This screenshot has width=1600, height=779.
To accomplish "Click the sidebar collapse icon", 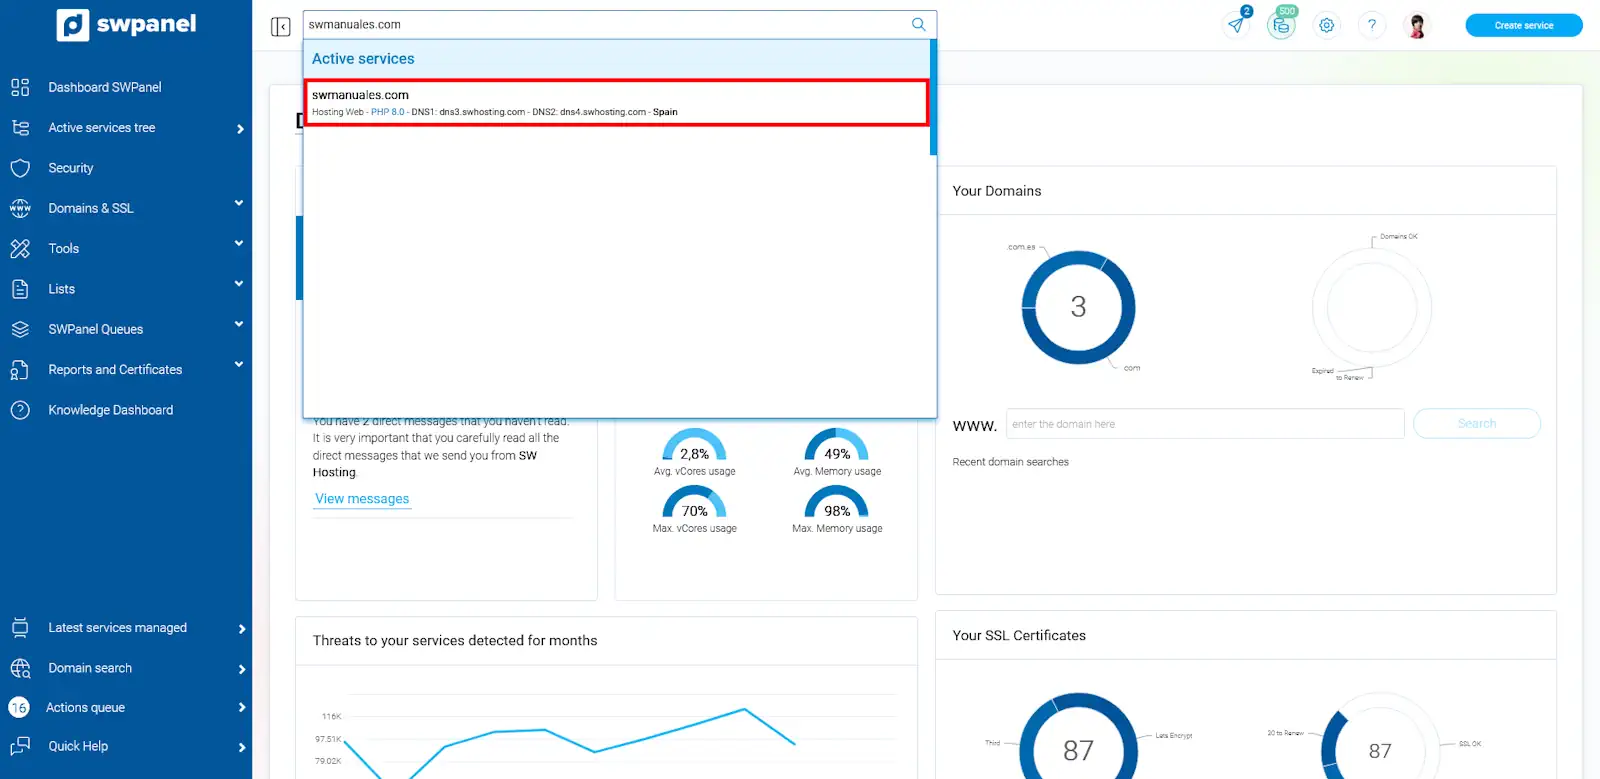I will [x=280, y=26].
